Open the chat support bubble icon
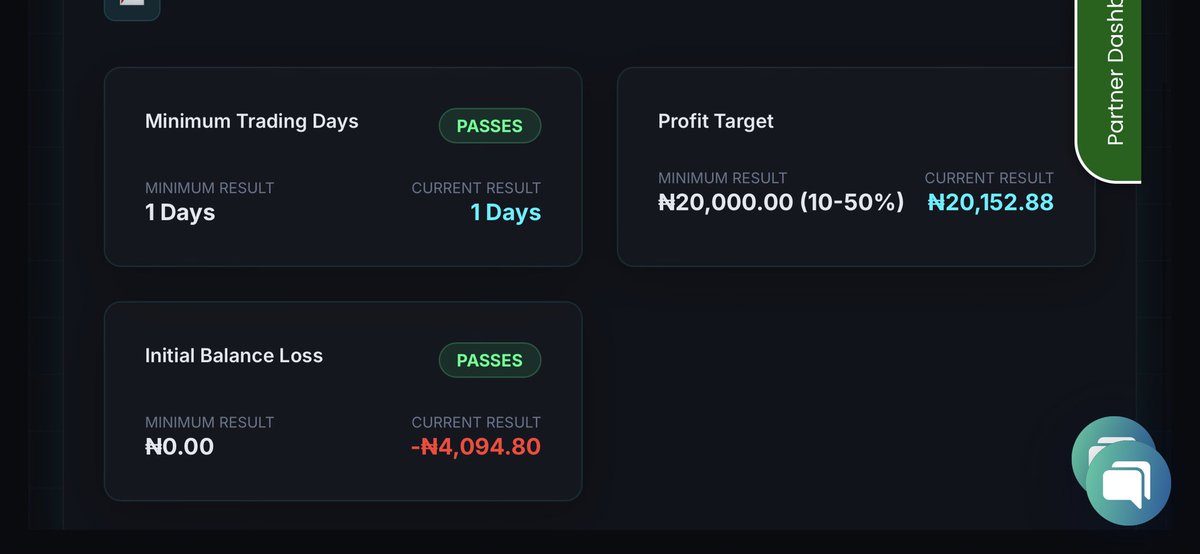1200x554 pixels. click(x=1127, y=483)
